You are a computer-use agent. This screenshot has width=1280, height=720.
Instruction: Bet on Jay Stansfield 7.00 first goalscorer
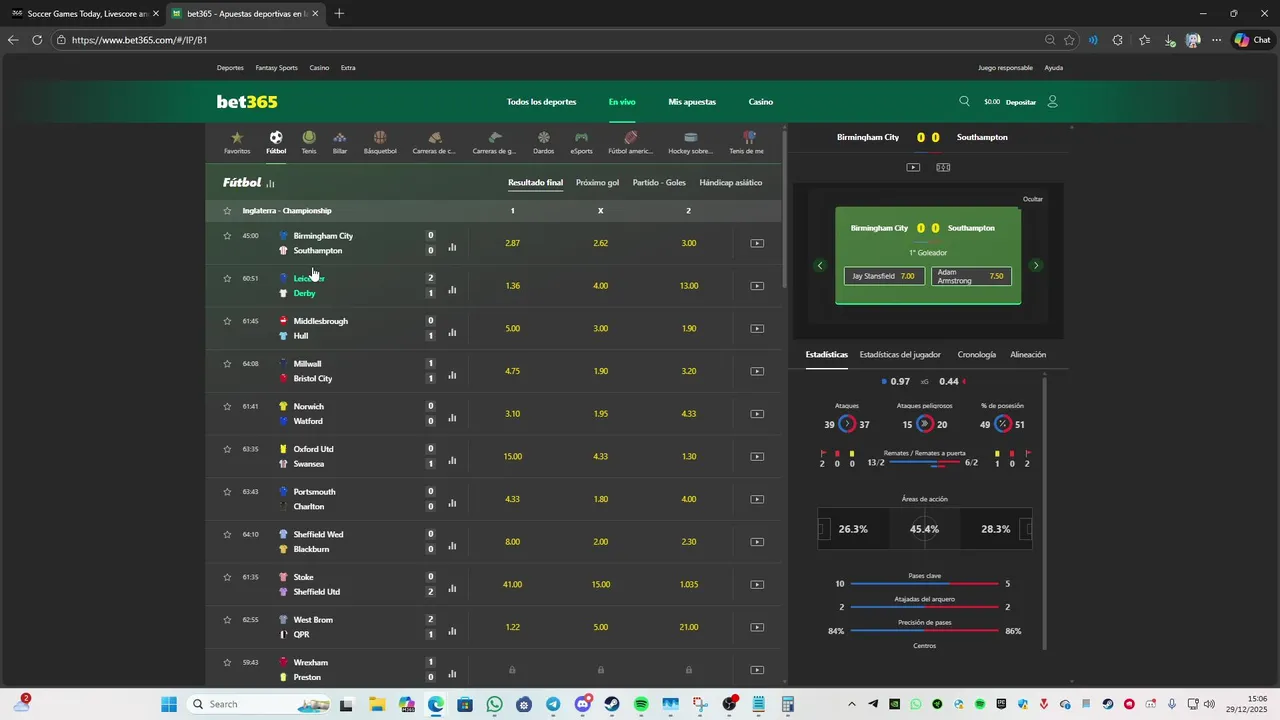[x=884, y=276]
